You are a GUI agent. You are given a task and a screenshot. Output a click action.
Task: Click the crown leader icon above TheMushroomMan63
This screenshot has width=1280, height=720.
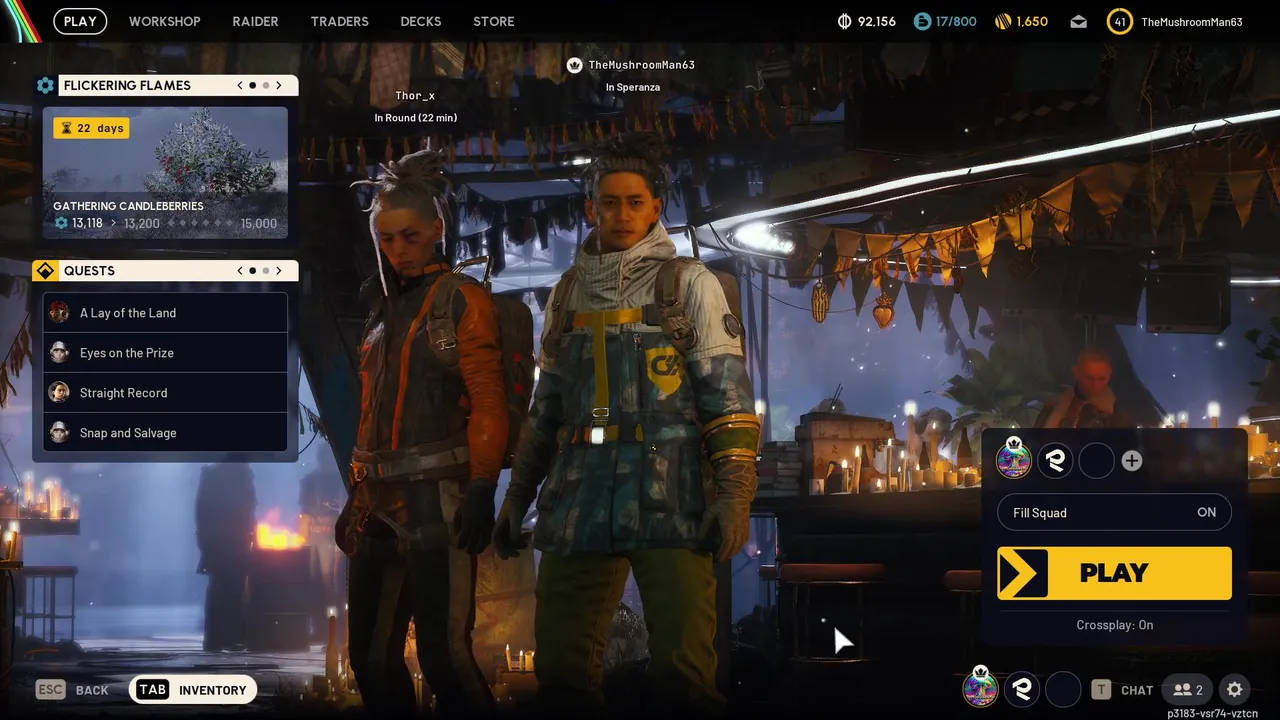coord(574,65)
